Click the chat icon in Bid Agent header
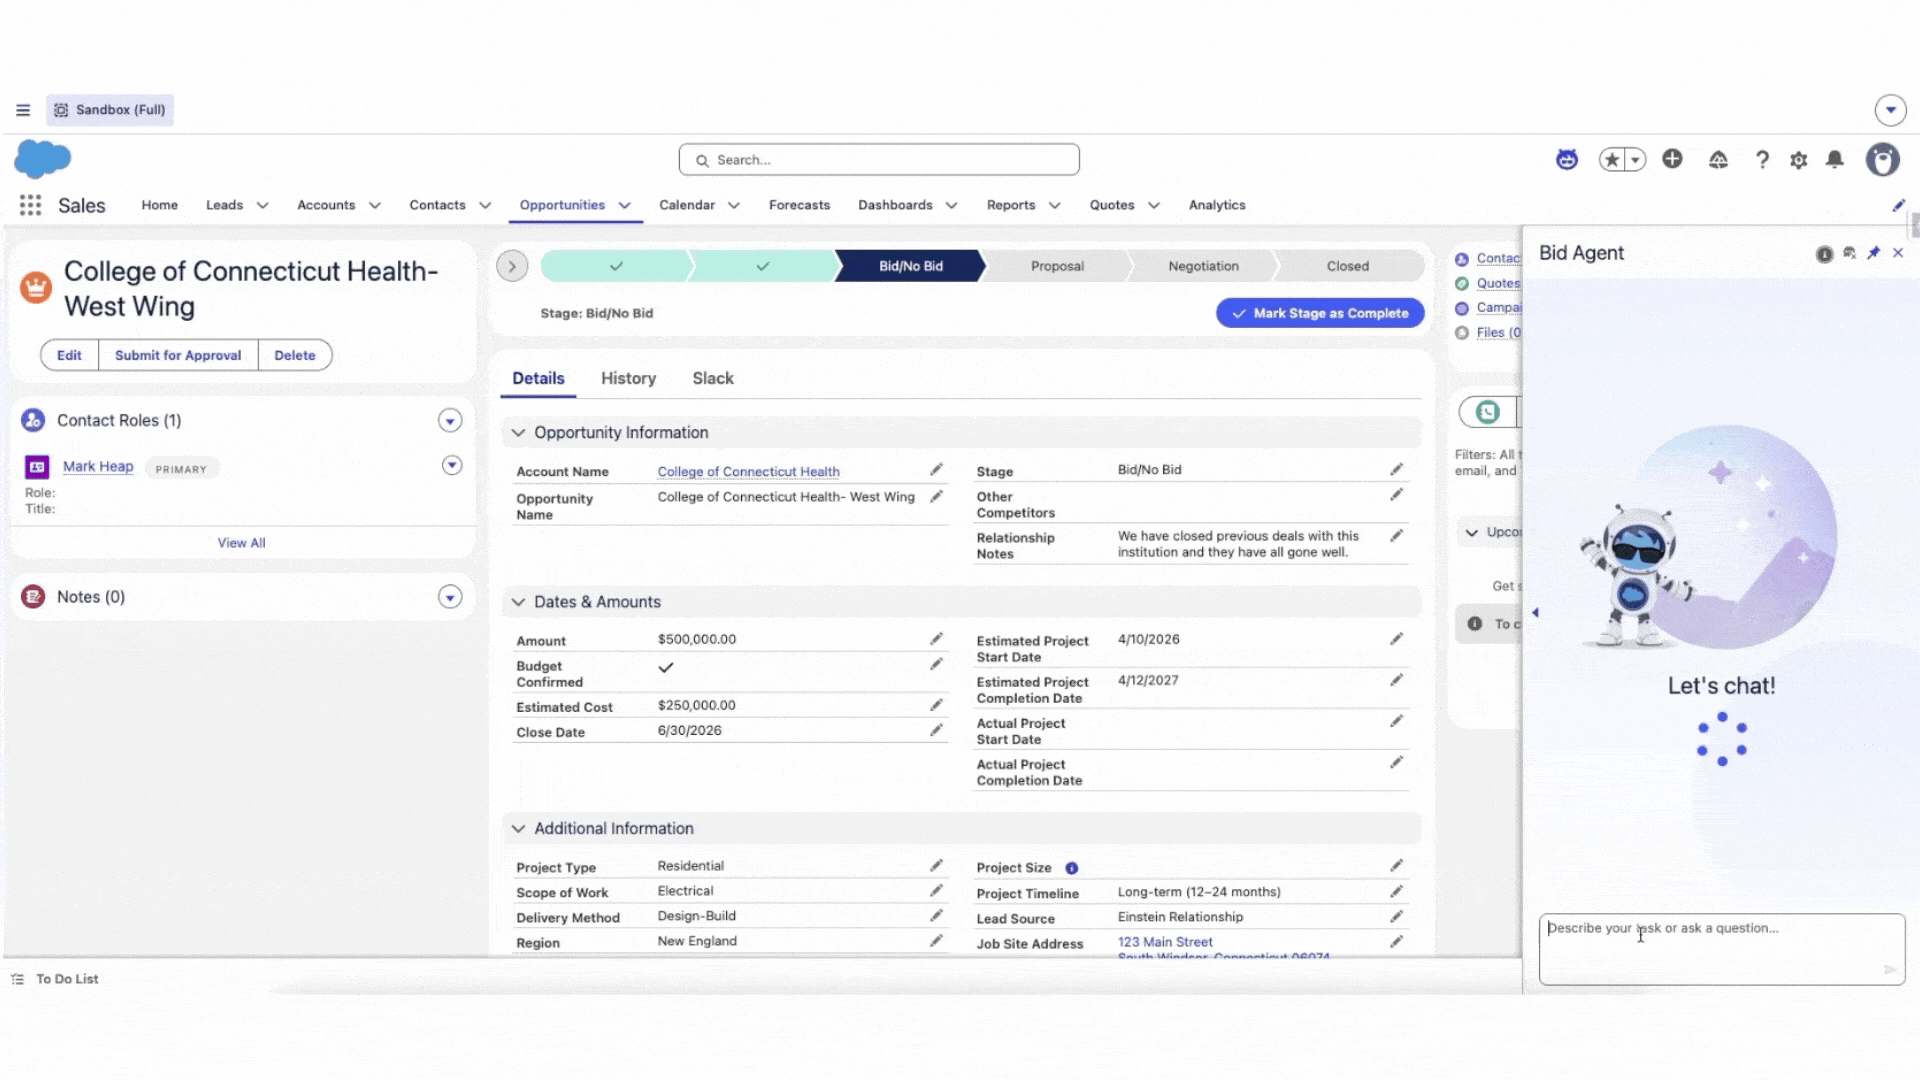 point(1849,253)
